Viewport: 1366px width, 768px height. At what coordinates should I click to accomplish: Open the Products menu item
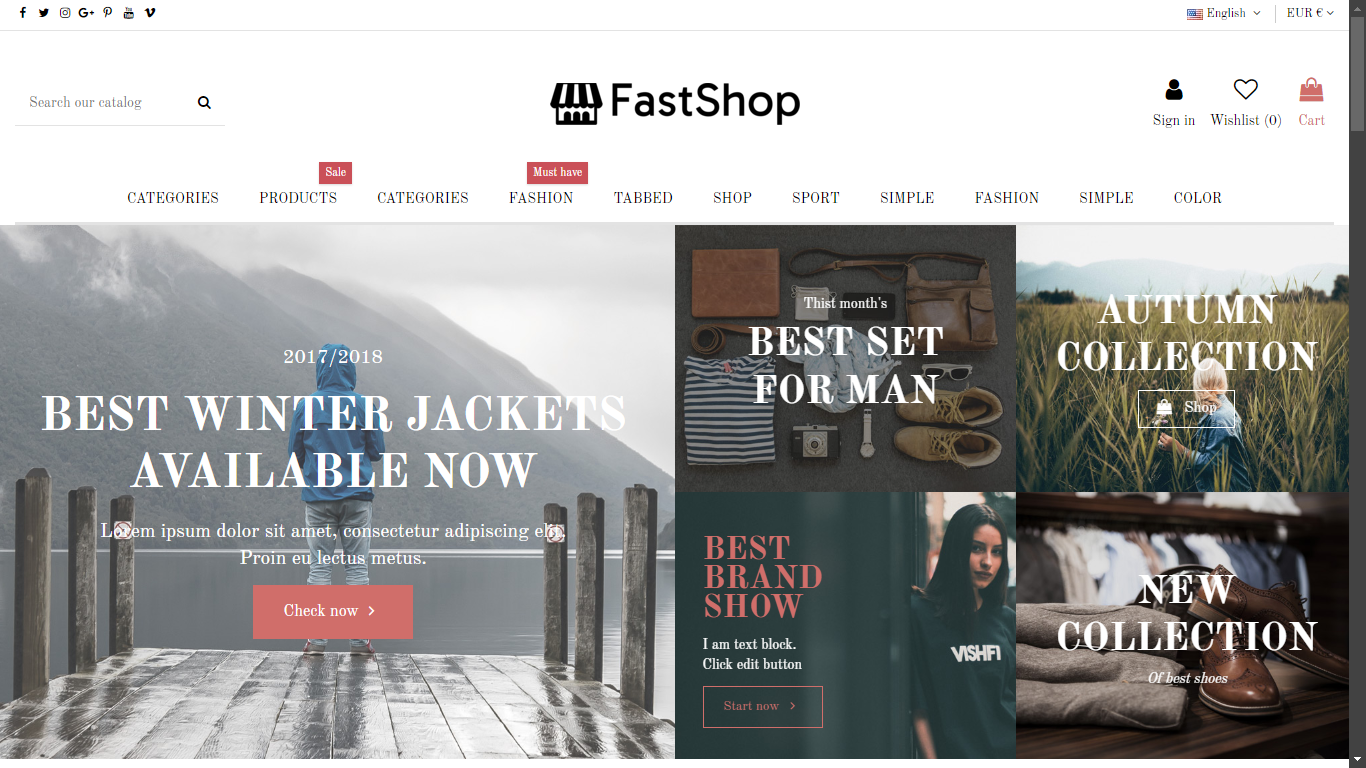(298, 198)
